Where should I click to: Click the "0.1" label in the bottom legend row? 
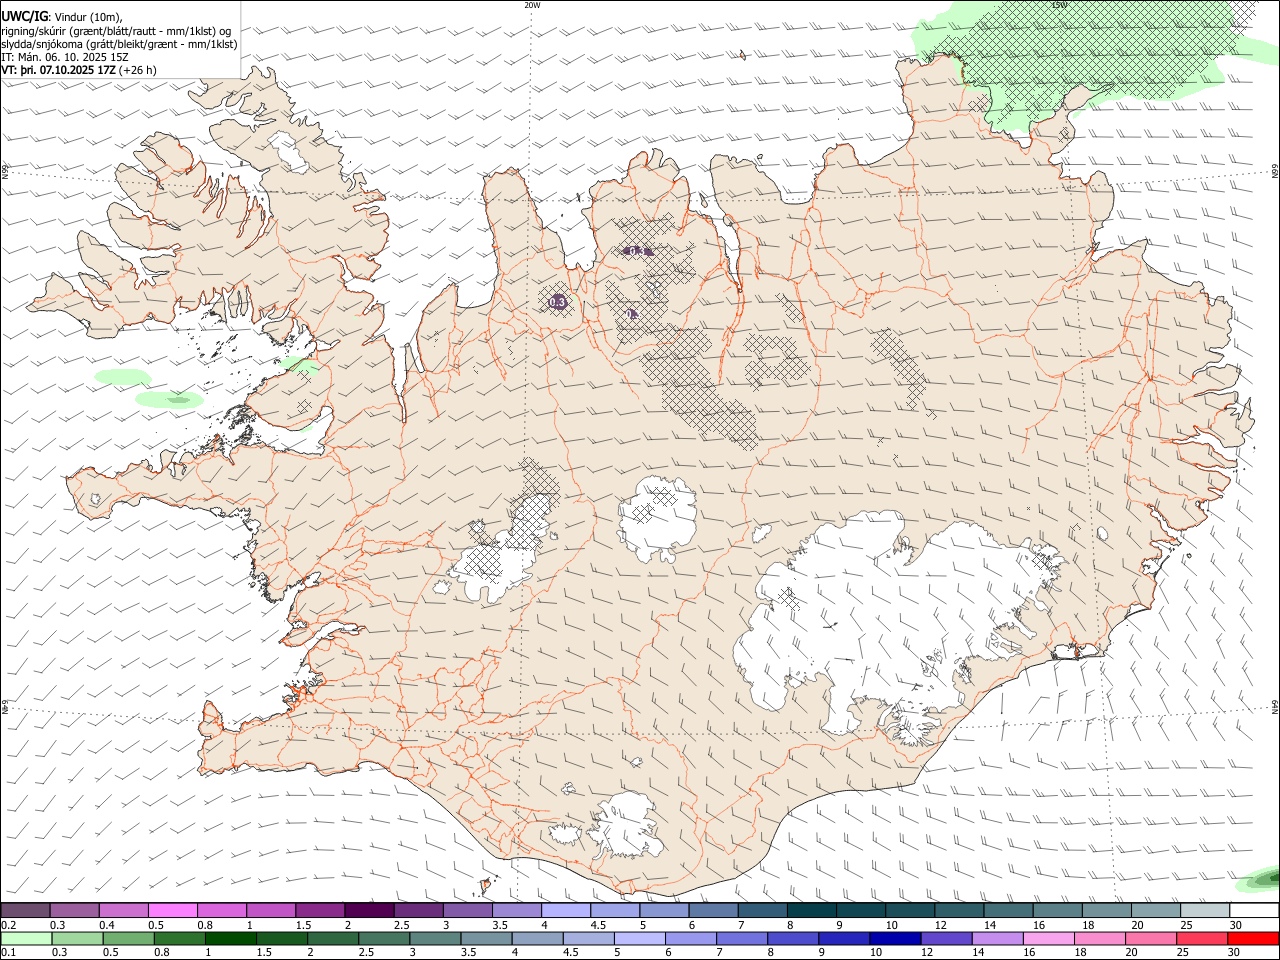(x=8, y=953)
